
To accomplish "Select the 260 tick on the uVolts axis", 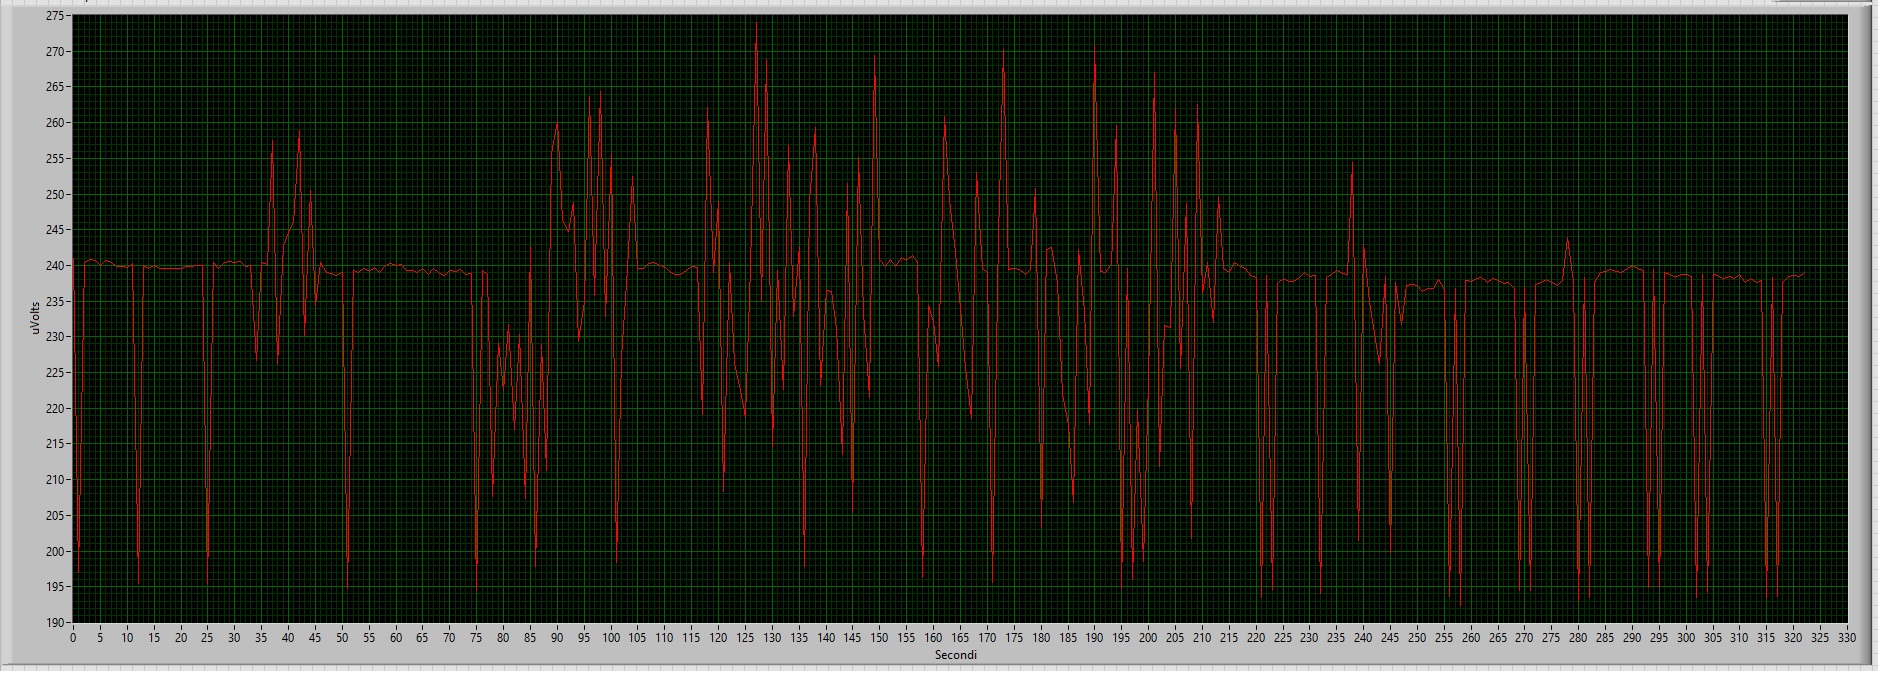I will pyautogui.click(x=55, y=123).
